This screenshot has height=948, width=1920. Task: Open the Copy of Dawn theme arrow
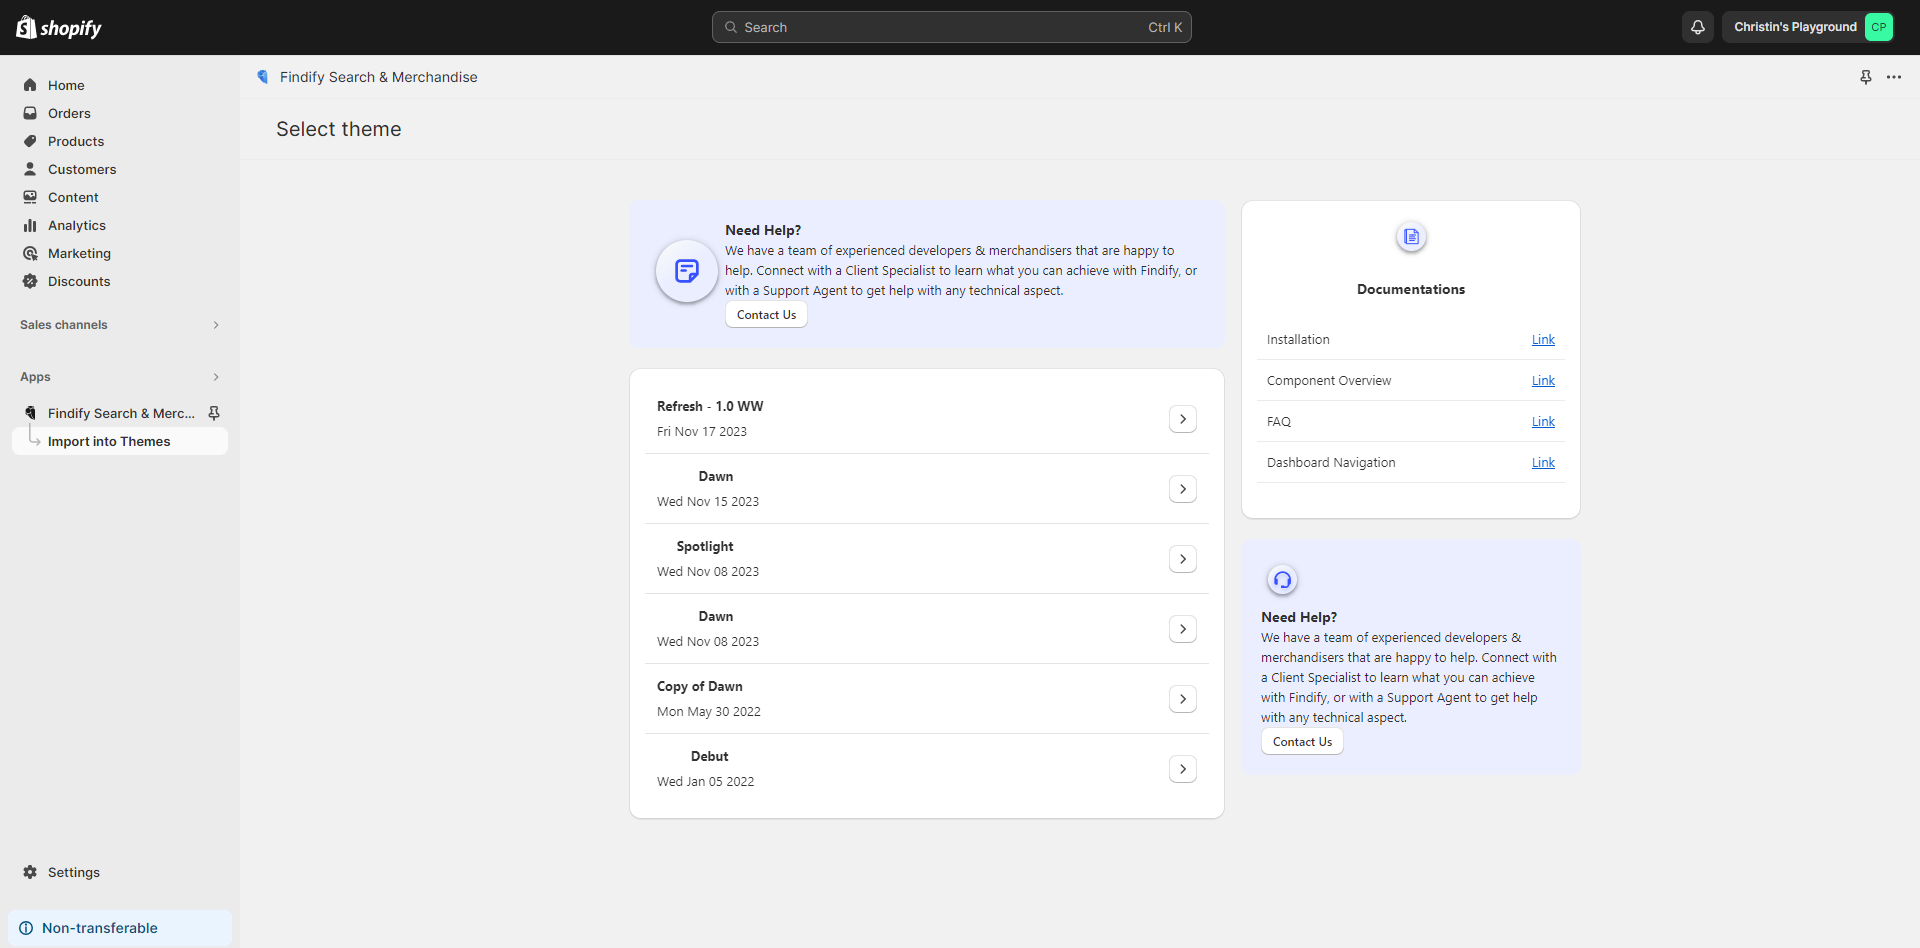1183,699
